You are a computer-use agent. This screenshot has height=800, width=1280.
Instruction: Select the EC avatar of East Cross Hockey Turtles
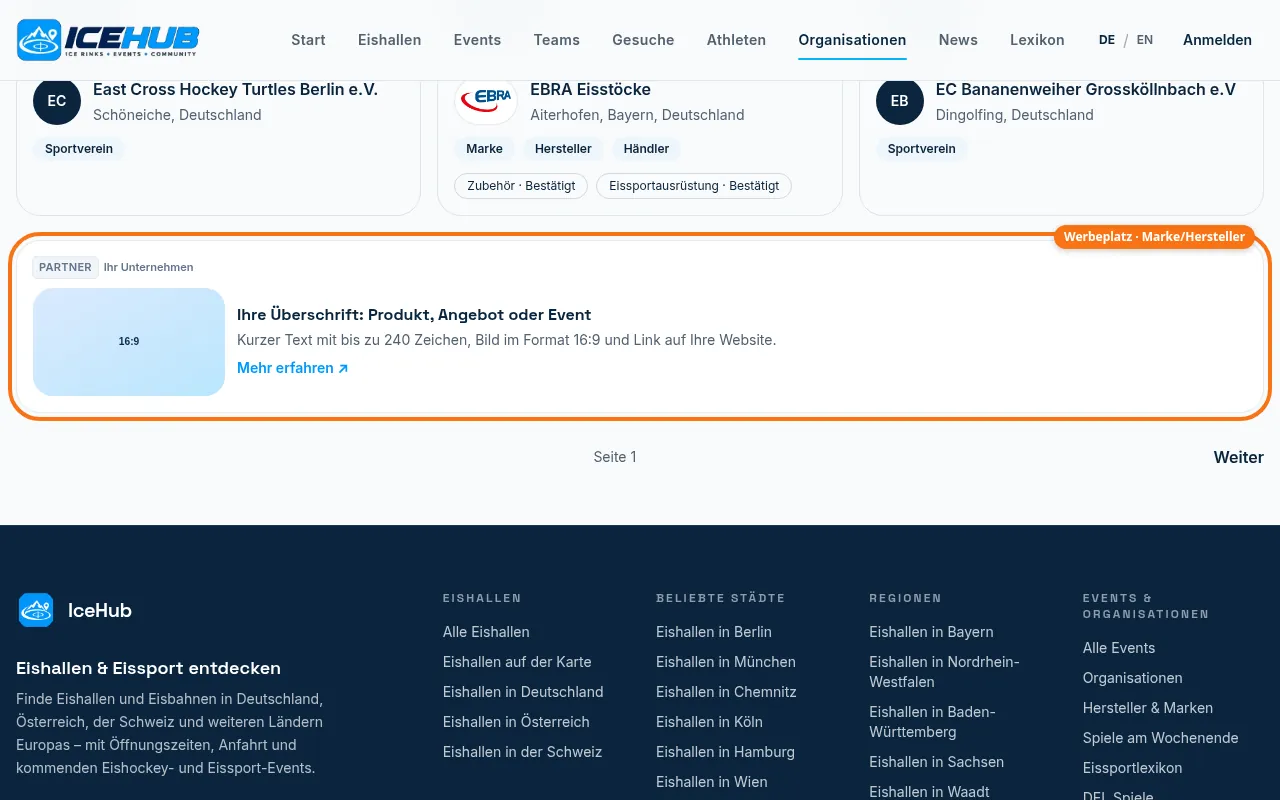57,101
